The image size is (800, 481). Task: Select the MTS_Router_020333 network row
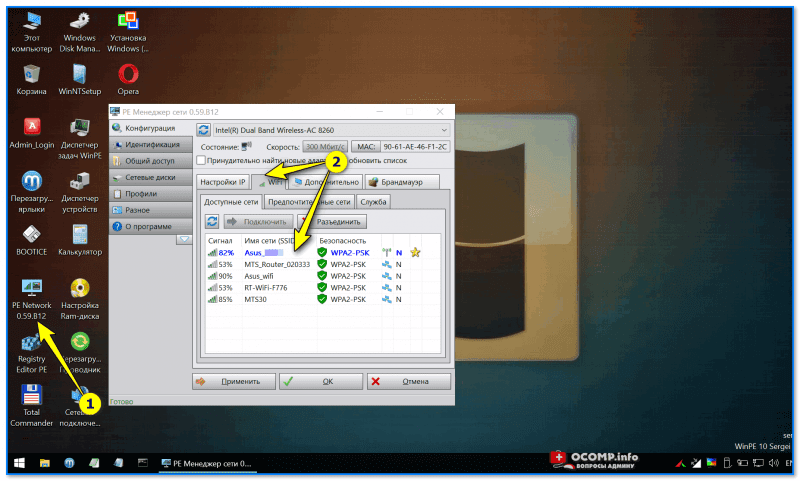[322, 264]
